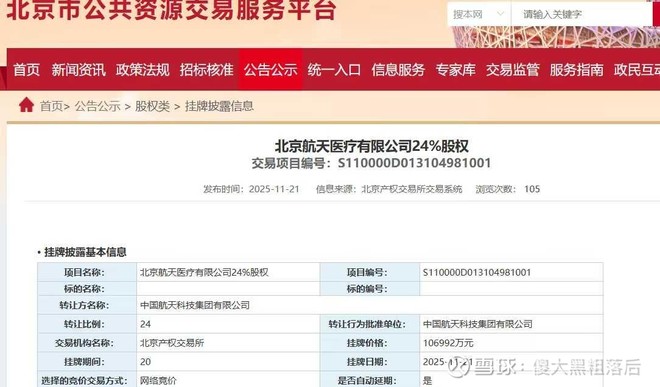The image size is (660, 387).
Task: Open the 服务指南 navigation tab
Action: click(577, 69)
